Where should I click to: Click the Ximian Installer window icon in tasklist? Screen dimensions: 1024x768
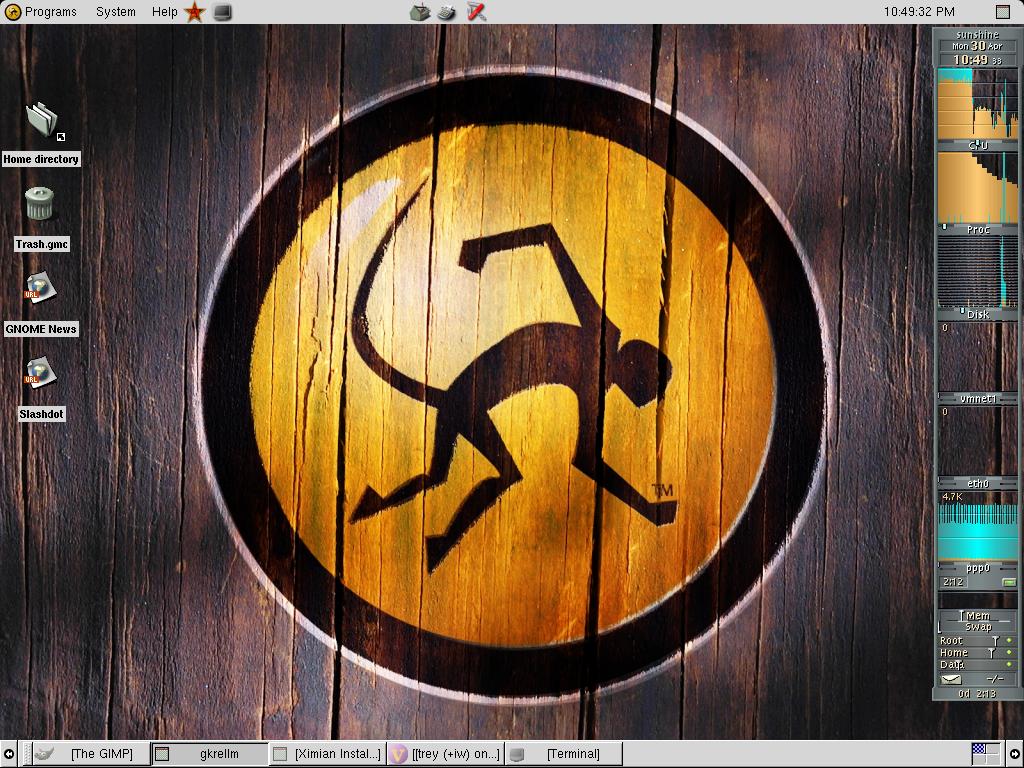[280, 754]
